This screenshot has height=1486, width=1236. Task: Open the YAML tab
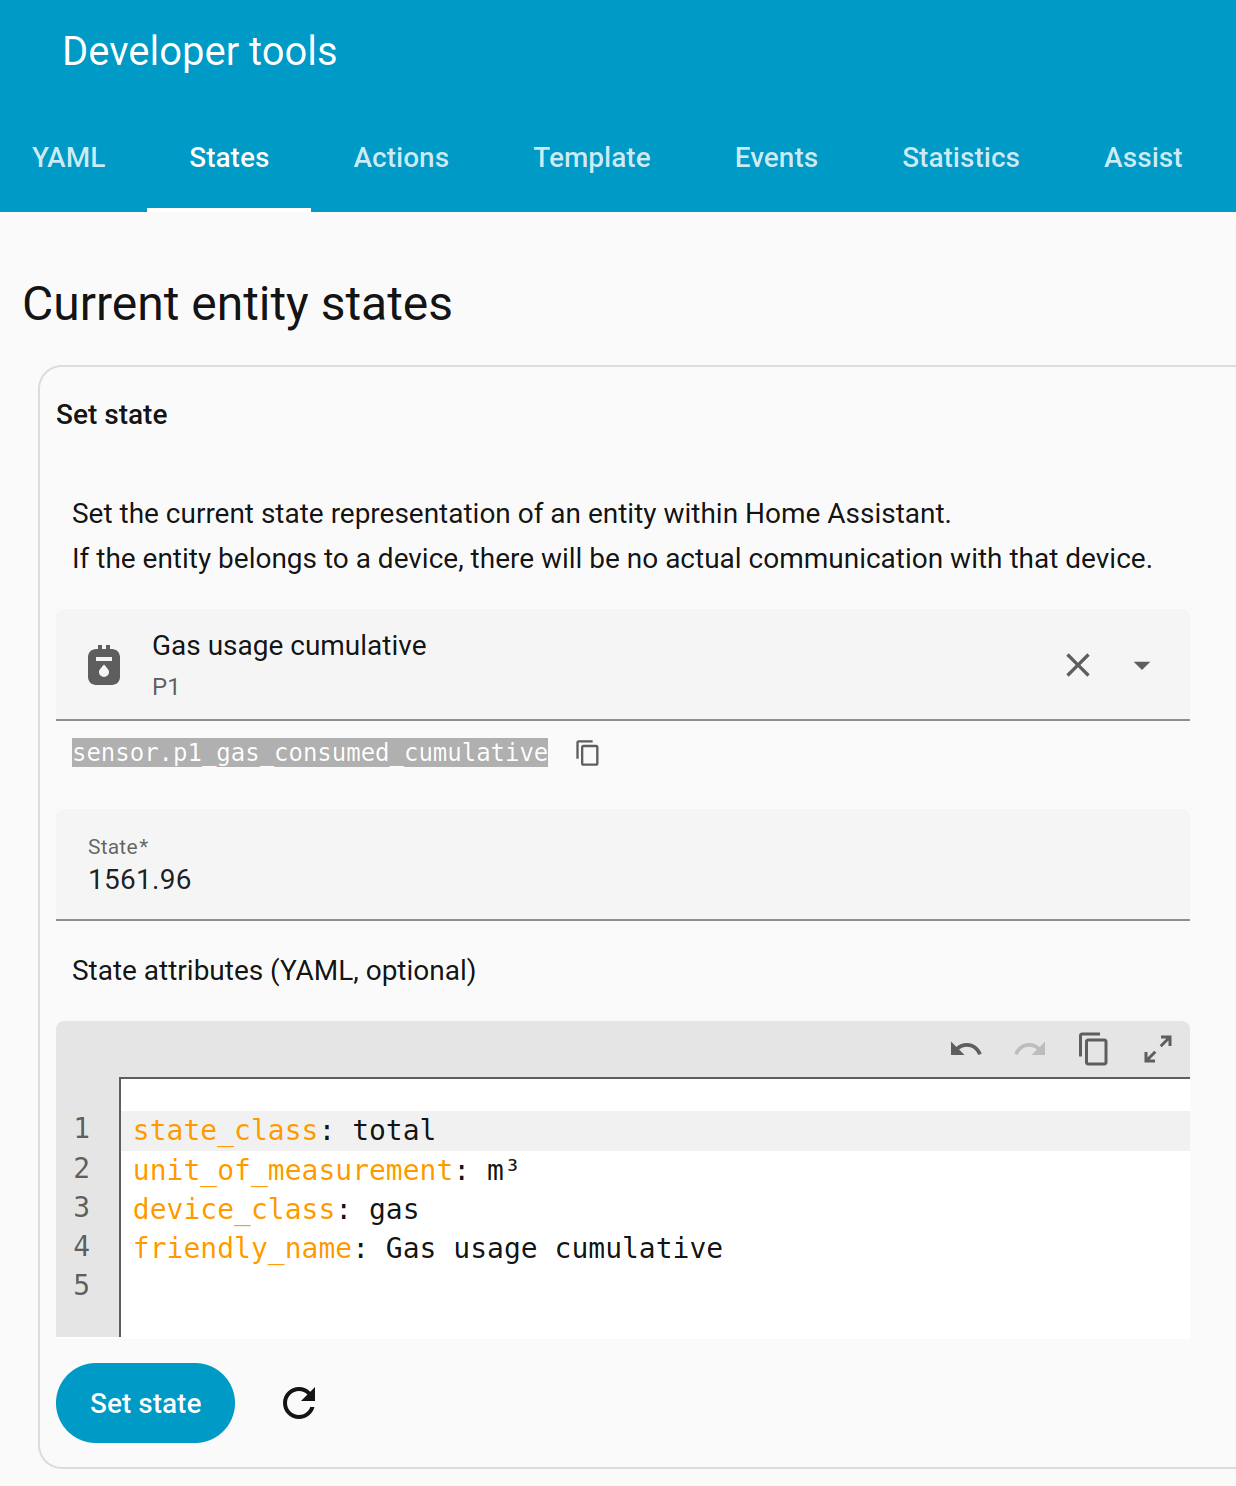point(68,158)
